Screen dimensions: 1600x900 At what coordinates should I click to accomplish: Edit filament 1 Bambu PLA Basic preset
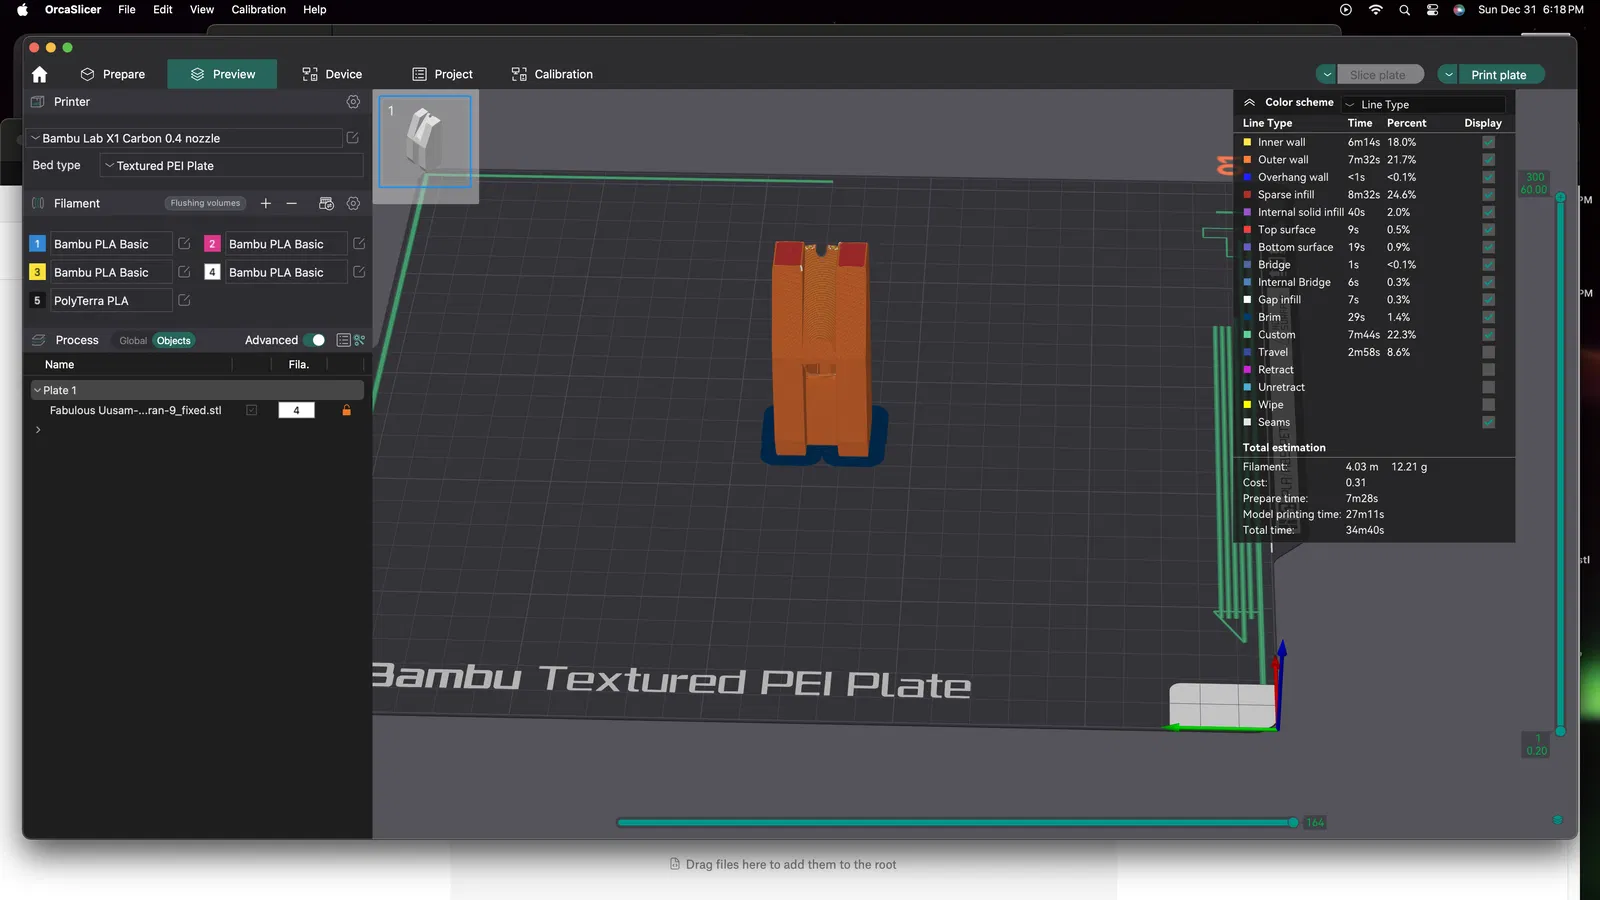184,244
